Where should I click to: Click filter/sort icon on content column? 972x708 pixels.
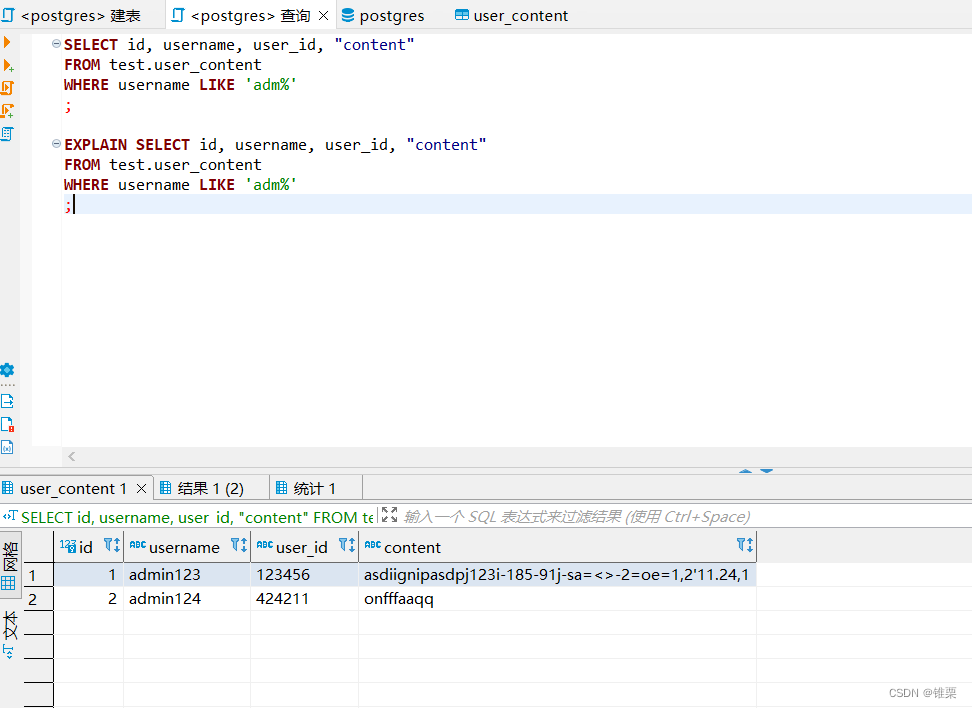(x=745, y=546)
